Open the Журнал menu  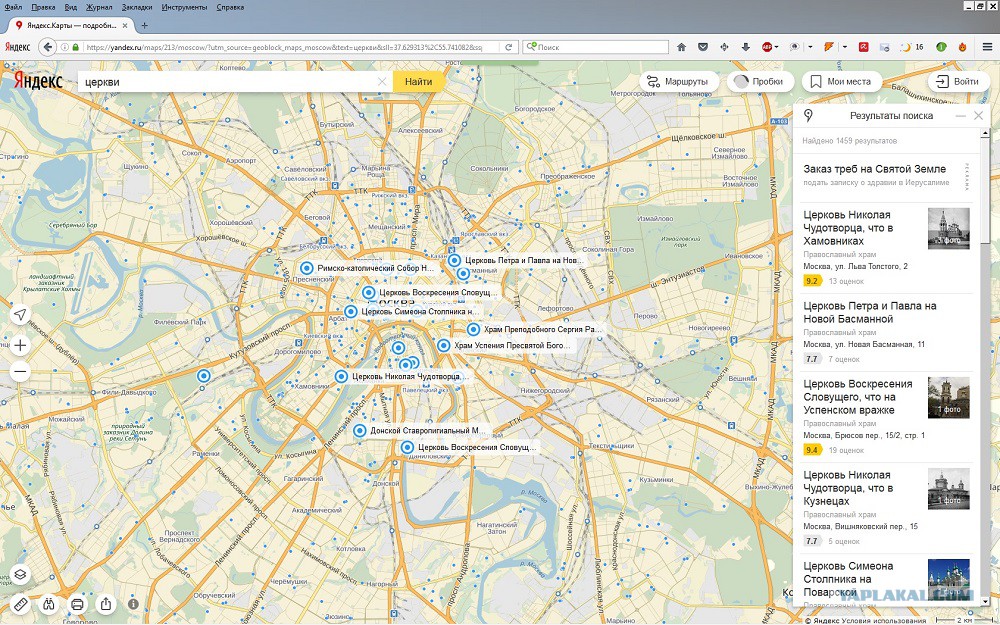click(x=98, y=7)
